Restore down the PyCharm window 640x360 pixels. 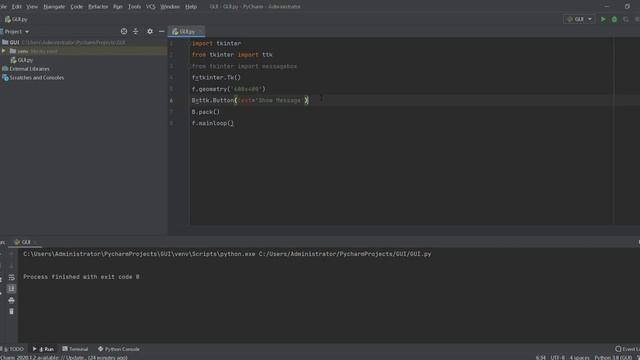click(627, 7)
